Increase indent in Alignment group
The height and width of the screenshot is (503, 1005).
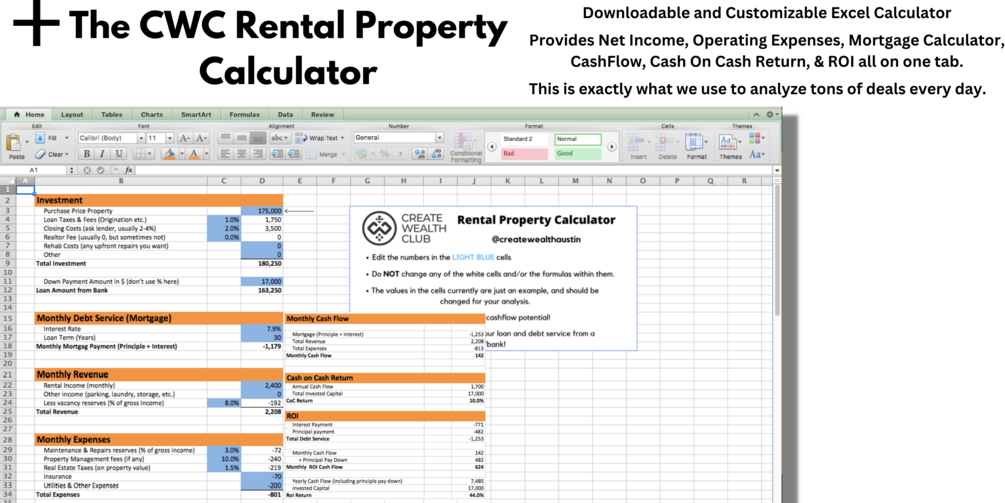pyautogui.click(x=294, y=154)
